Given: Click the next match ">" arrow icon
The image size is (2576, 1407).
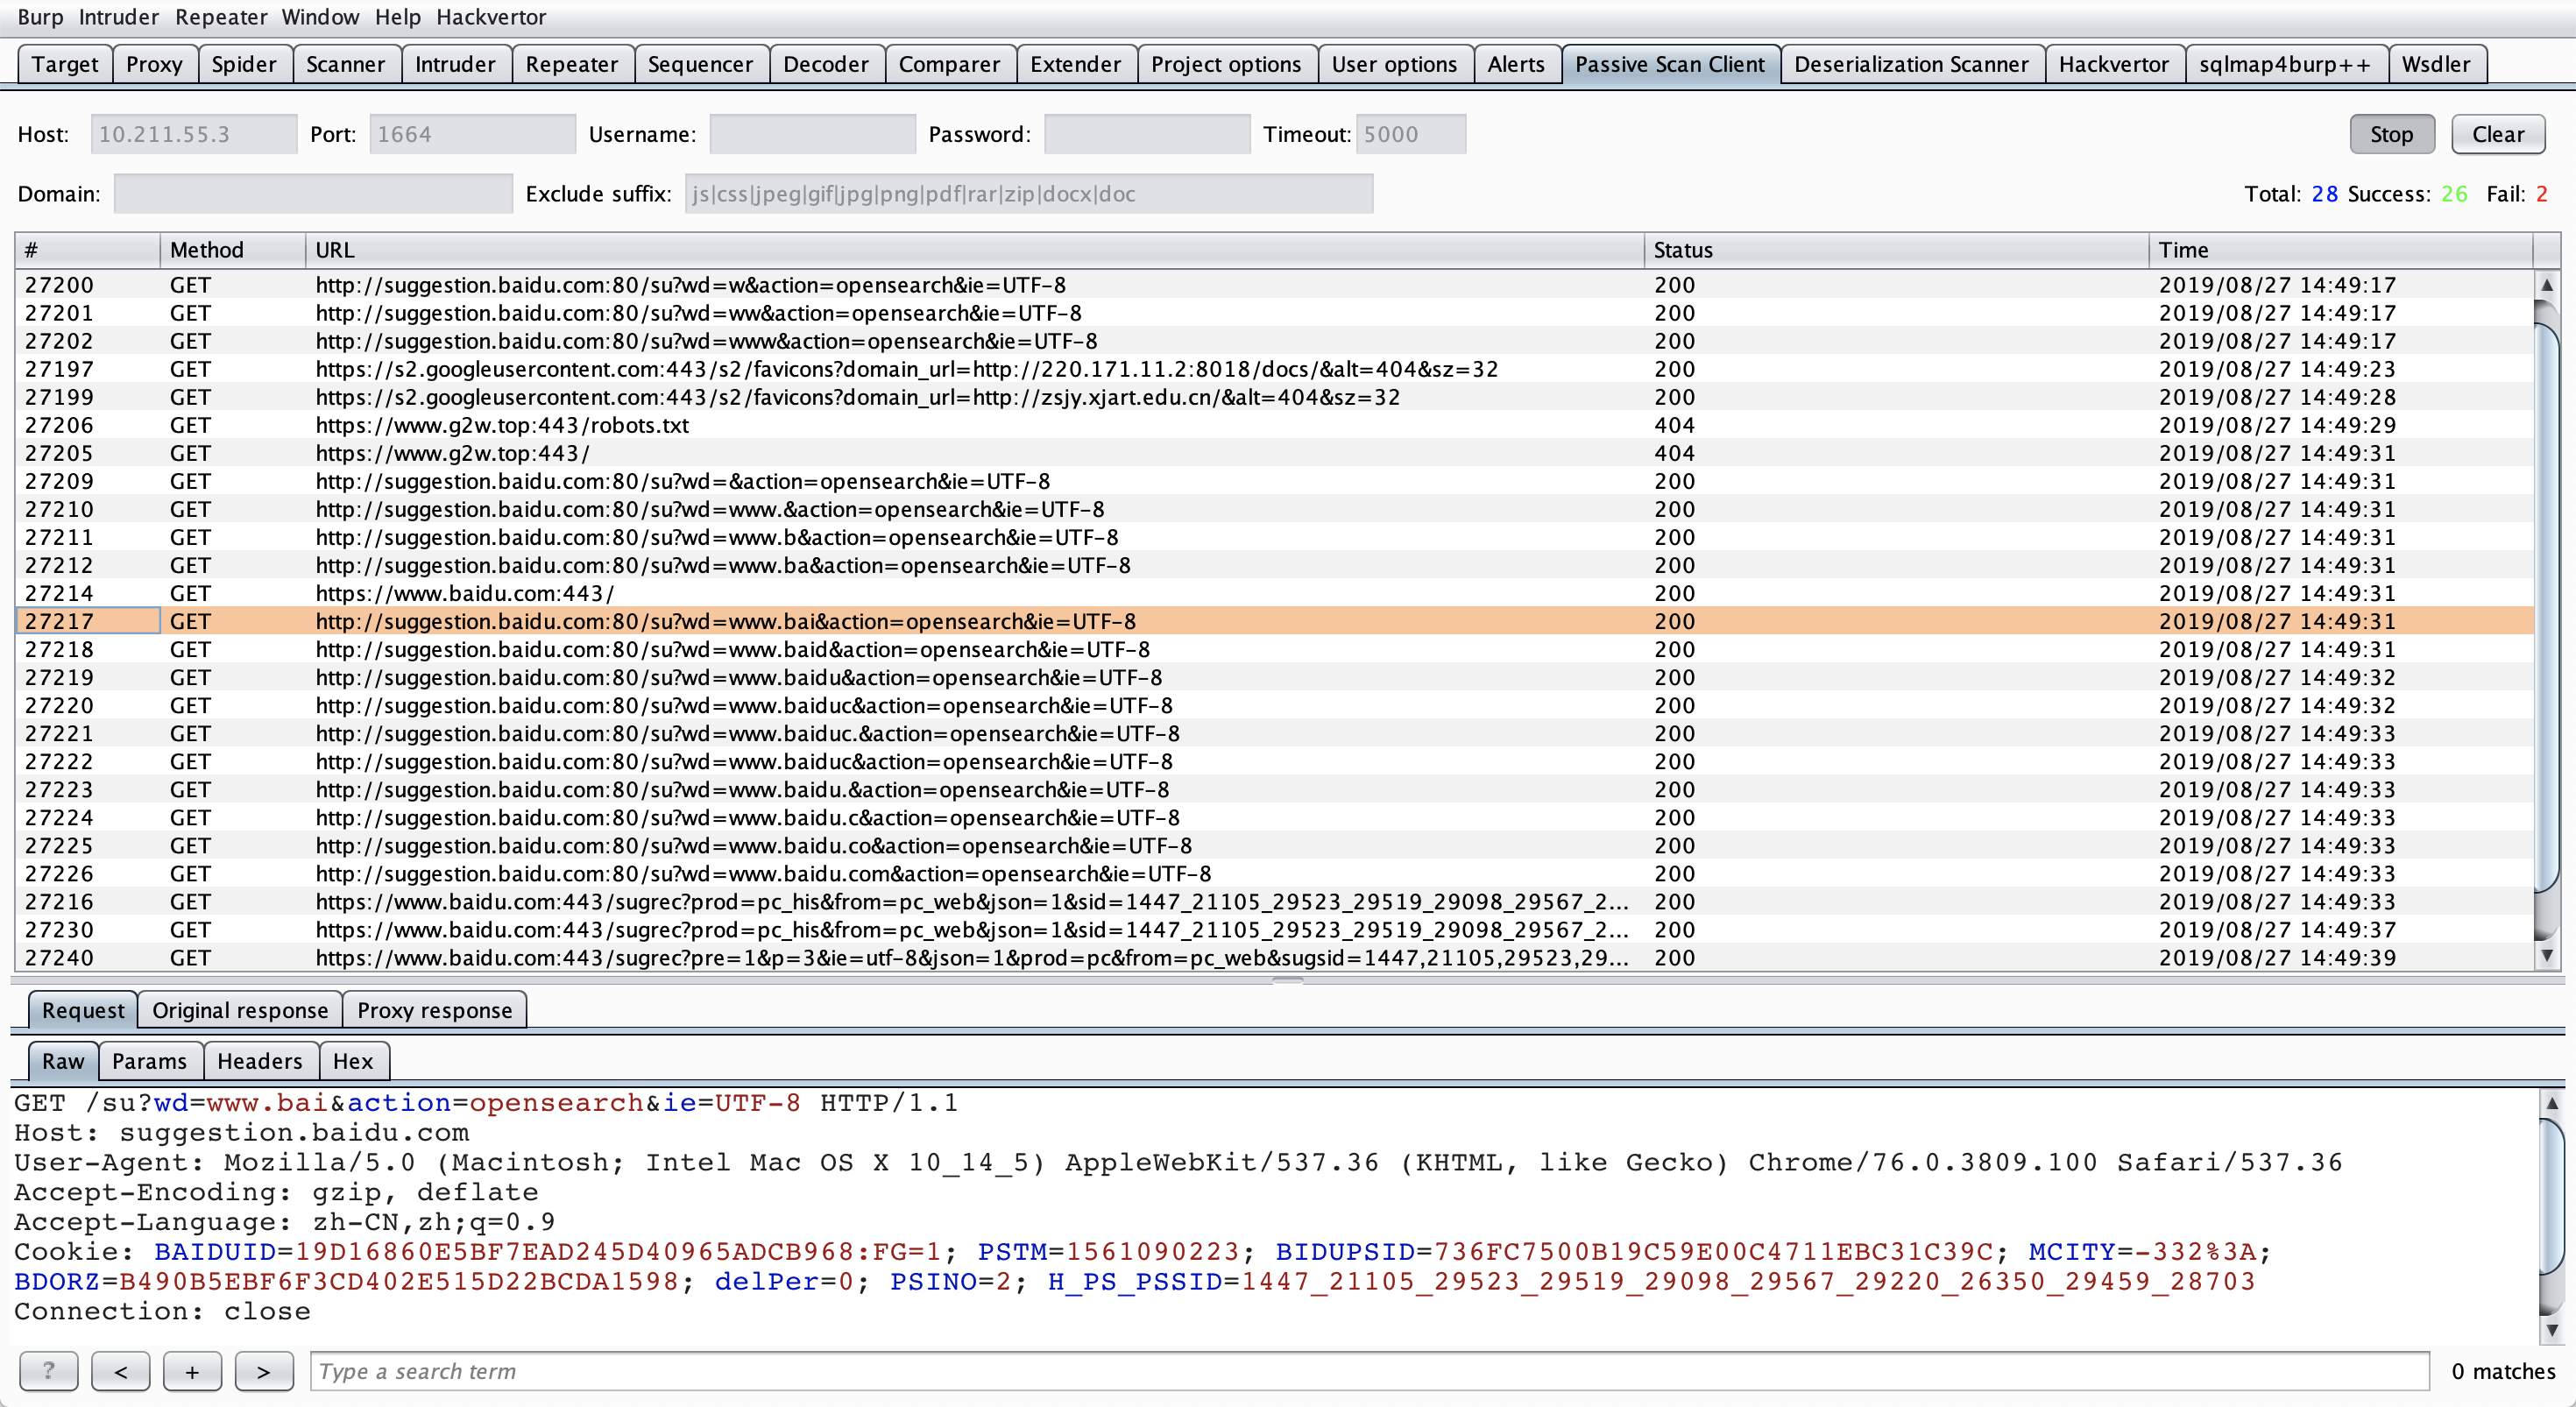Looking at the screenshot, I should [264, 1371].
